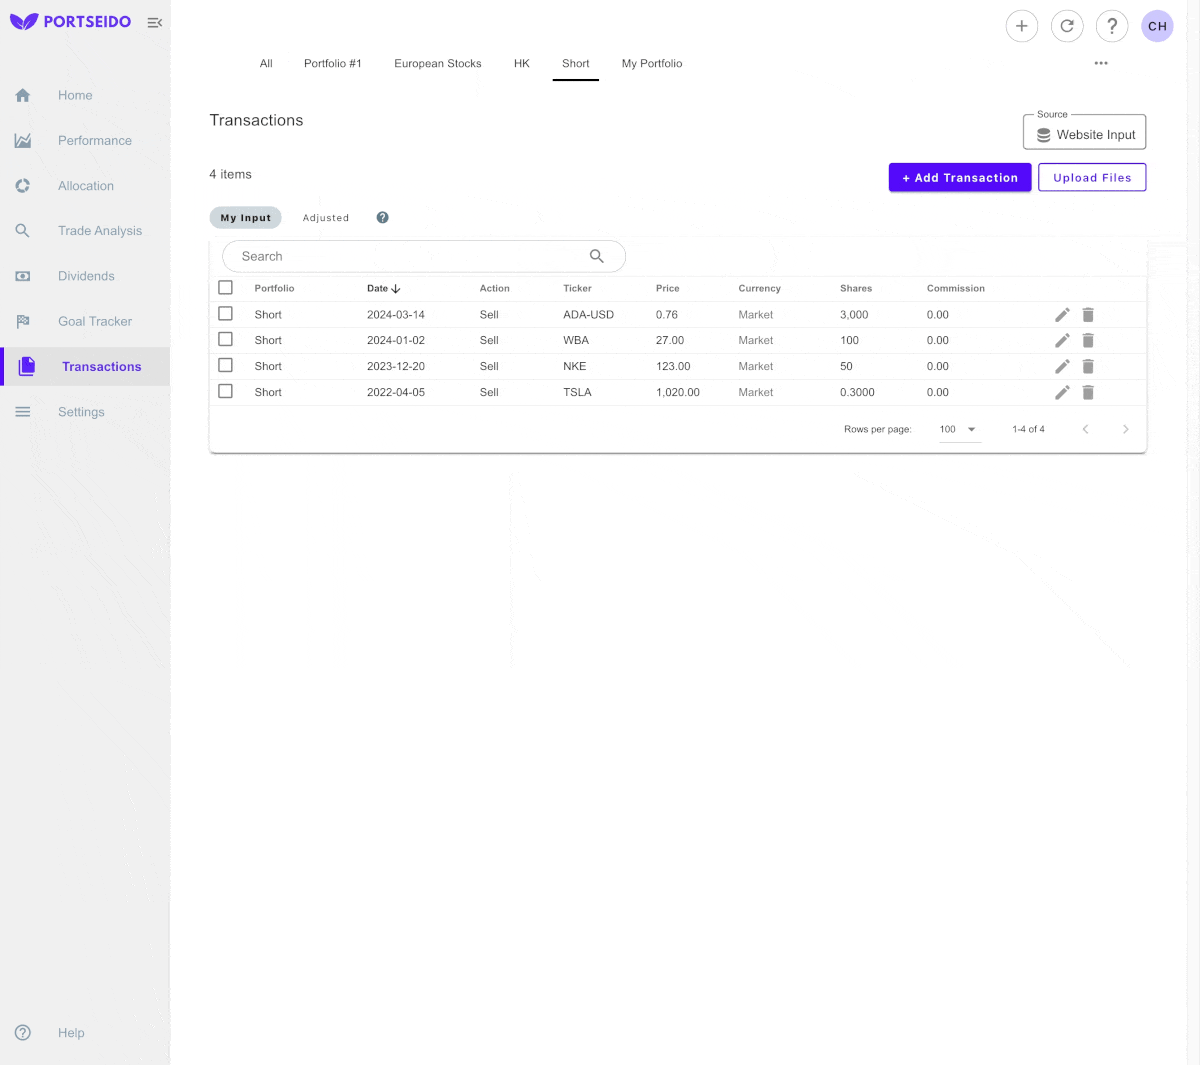Click the help icon next to Adjusted
Viewport: 1200px width, 1065px height.
(x=382, y=218)
